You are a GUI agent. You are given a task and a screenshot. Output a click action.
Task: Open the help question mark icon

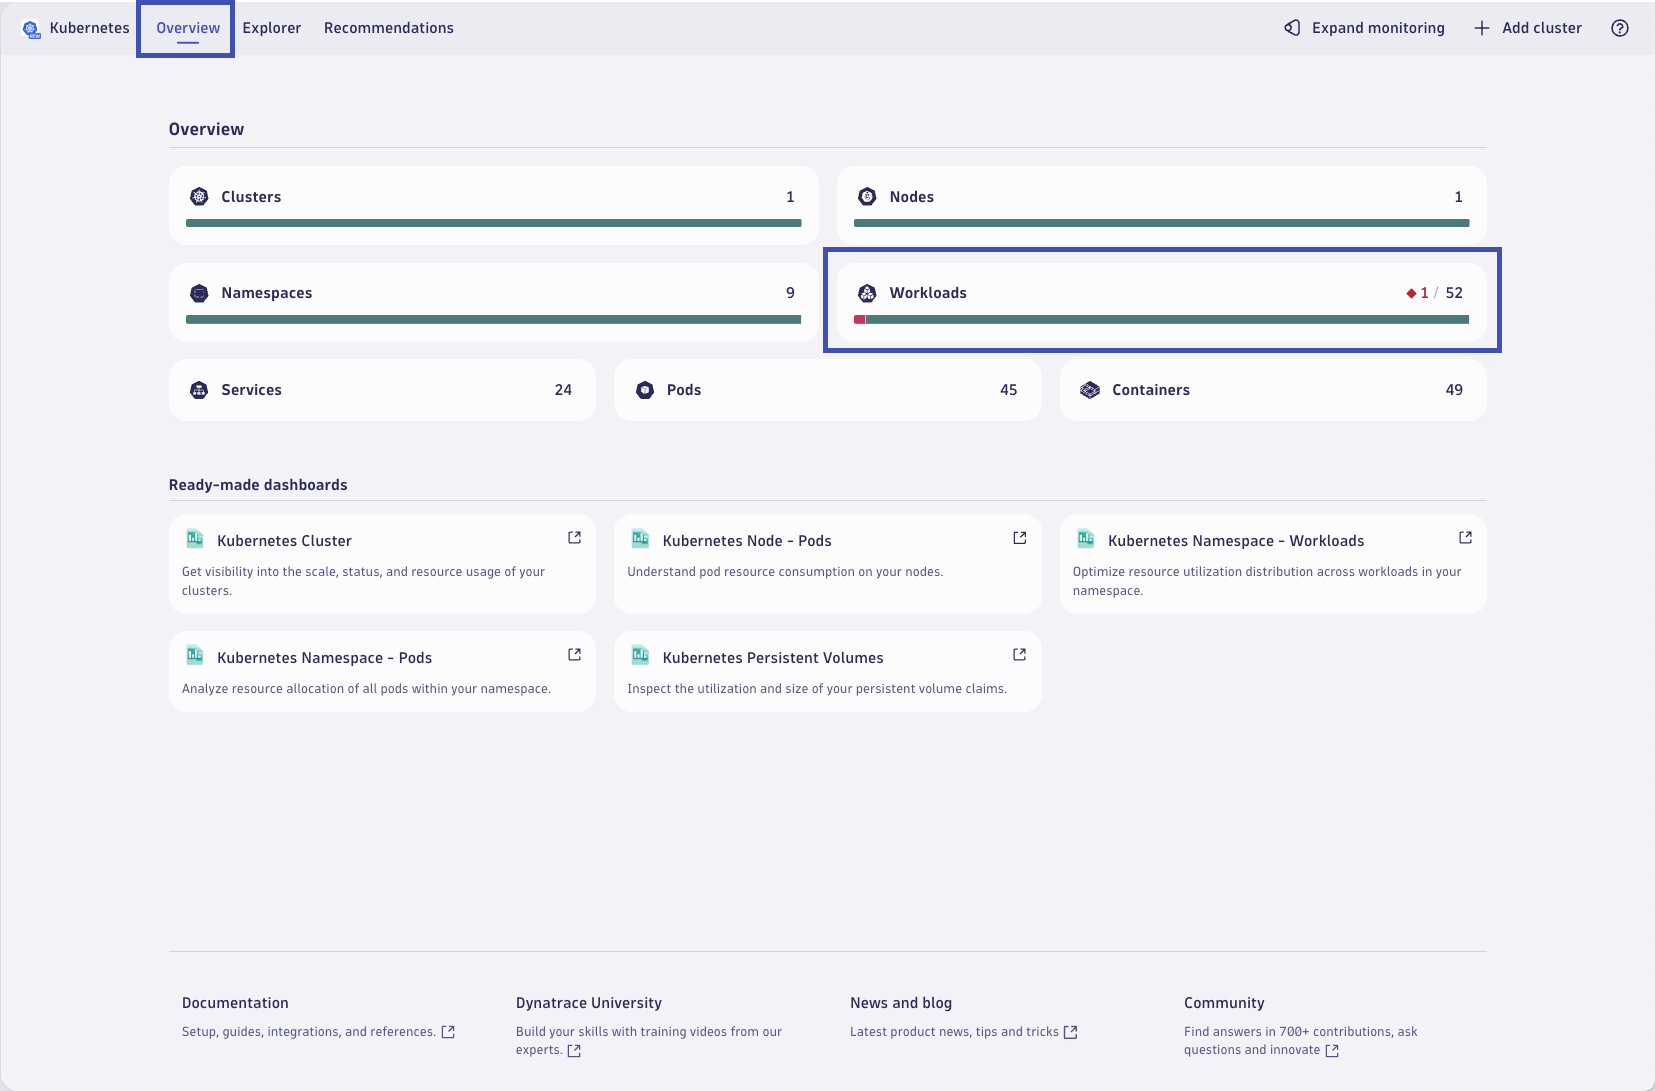click(1620, 28)
